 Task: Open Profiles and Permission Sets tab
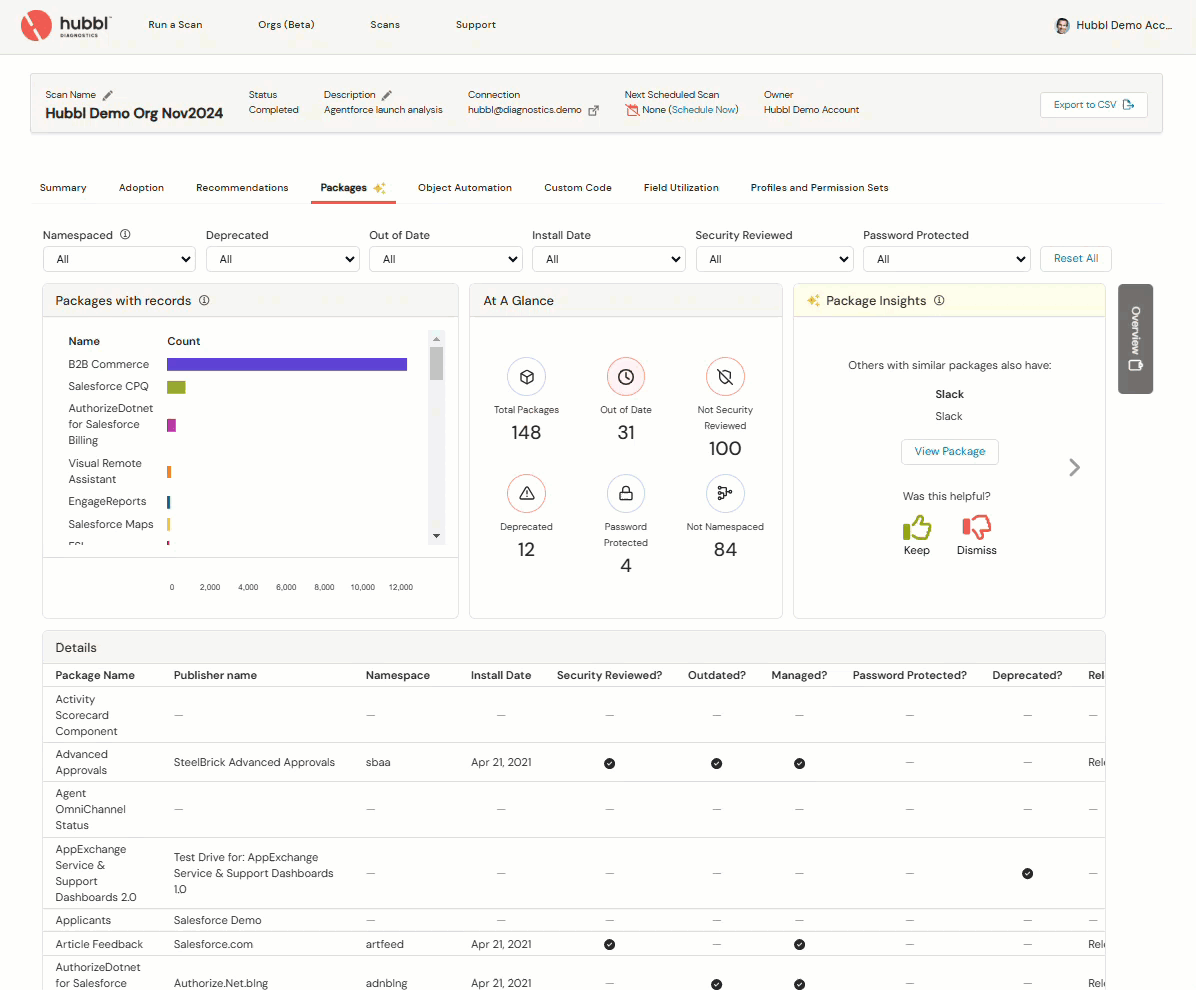point(819,188)
